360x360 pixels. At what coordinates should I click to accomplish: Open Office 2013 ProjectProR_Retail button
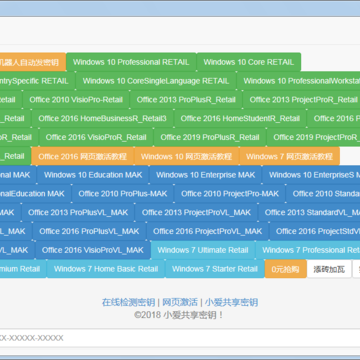click(302, 100)
